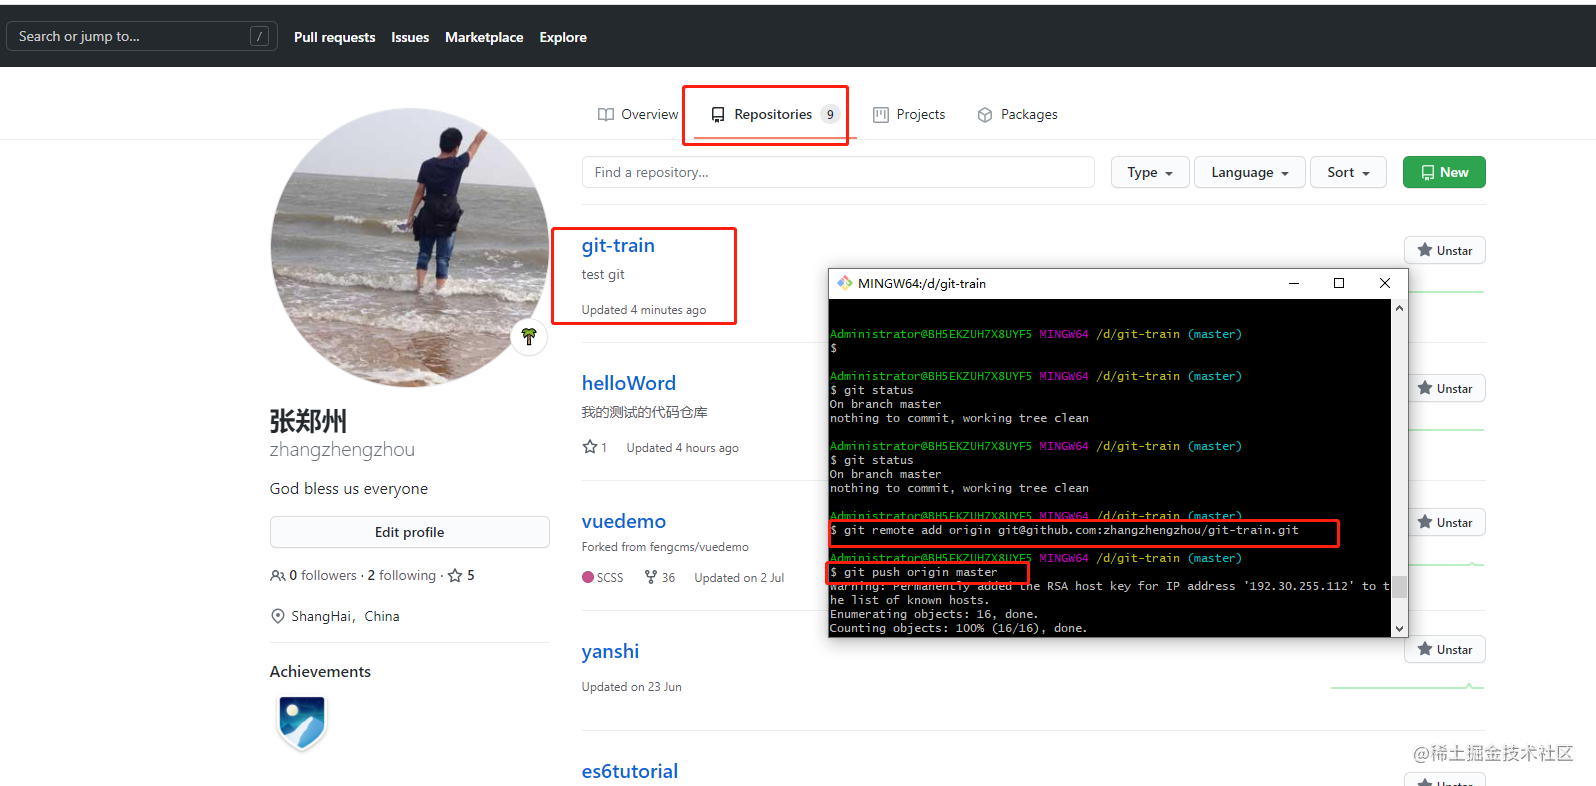Click the MINGW64 terminal title bar icon
The image size is (1596, 786).
[x=845, y=283]
